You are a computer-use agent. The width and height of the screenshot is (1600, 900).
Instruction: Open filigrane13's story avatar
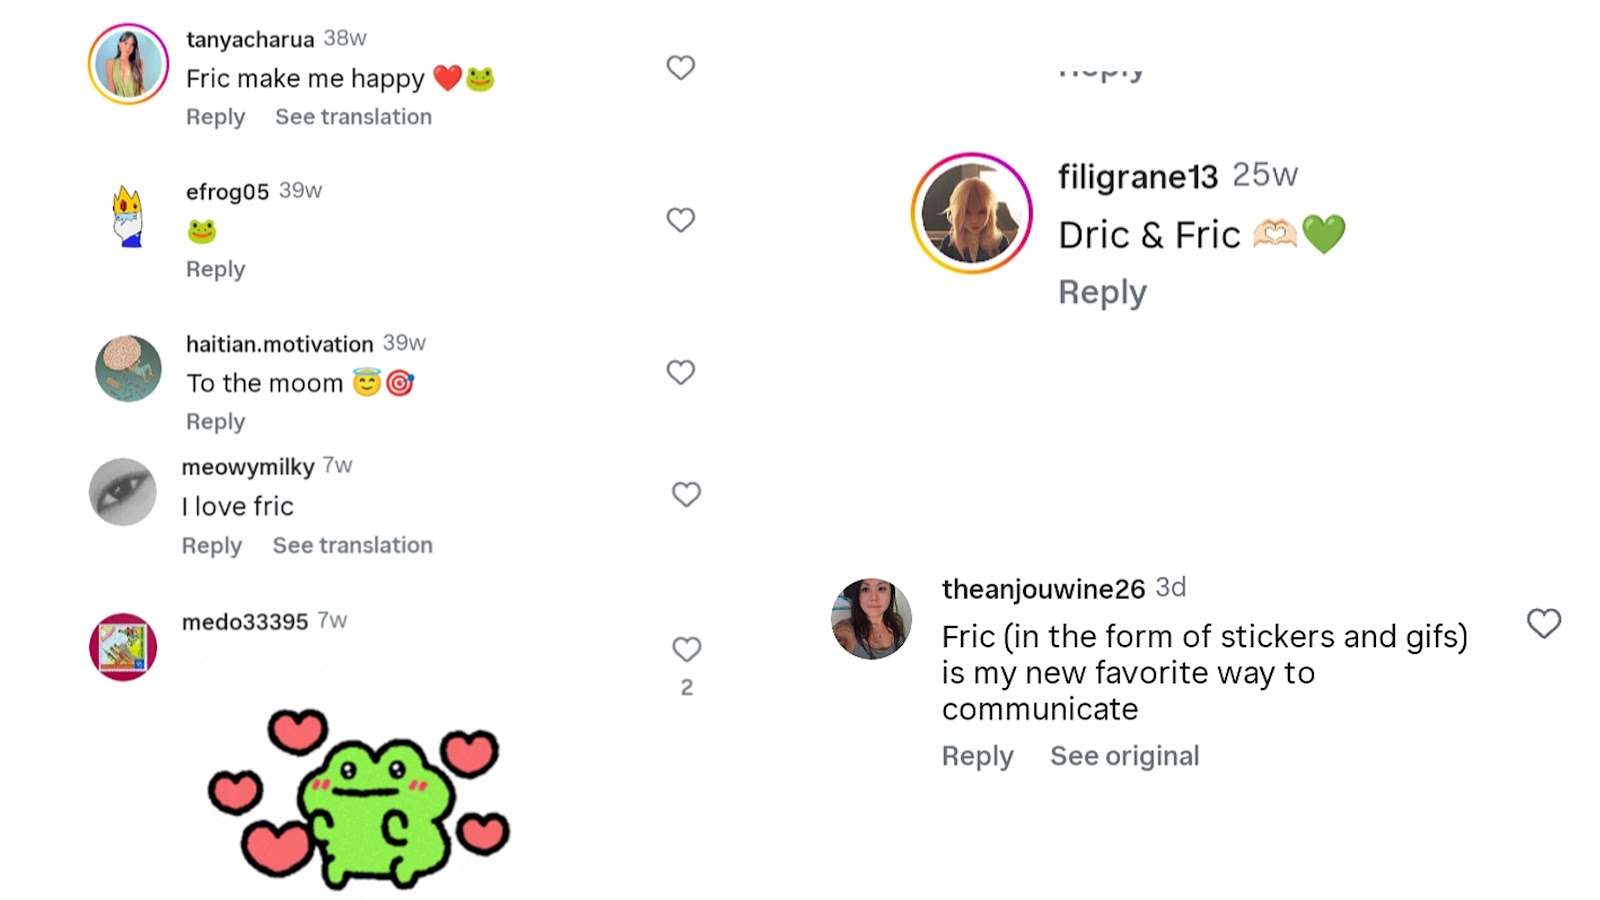pyautogui.click(x=971, y=213)
